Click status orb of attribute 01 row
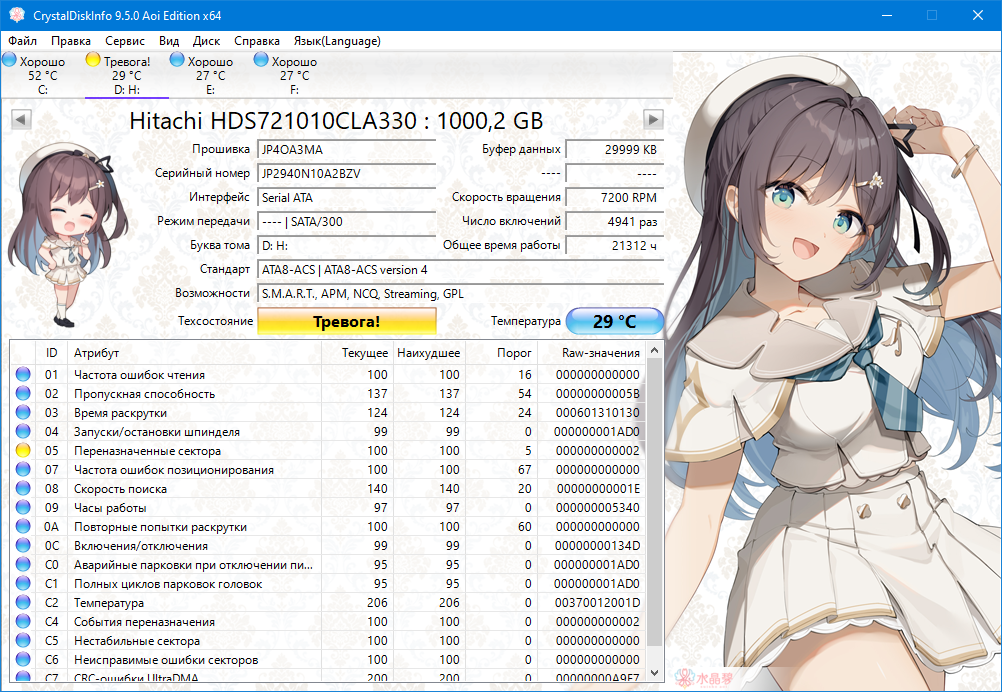 [23, 374]
